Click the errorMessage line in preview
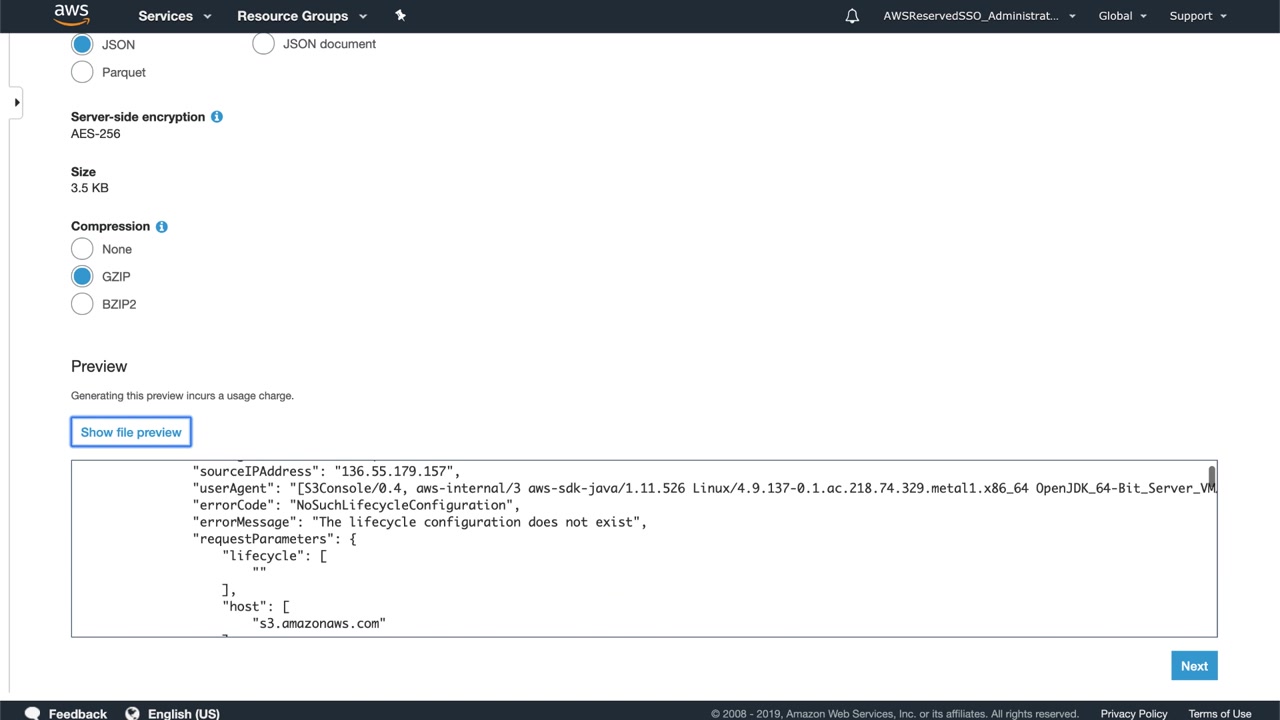The width and height of the screenshot is (1280, 720). pyautogui.click(x=420, y=522)
